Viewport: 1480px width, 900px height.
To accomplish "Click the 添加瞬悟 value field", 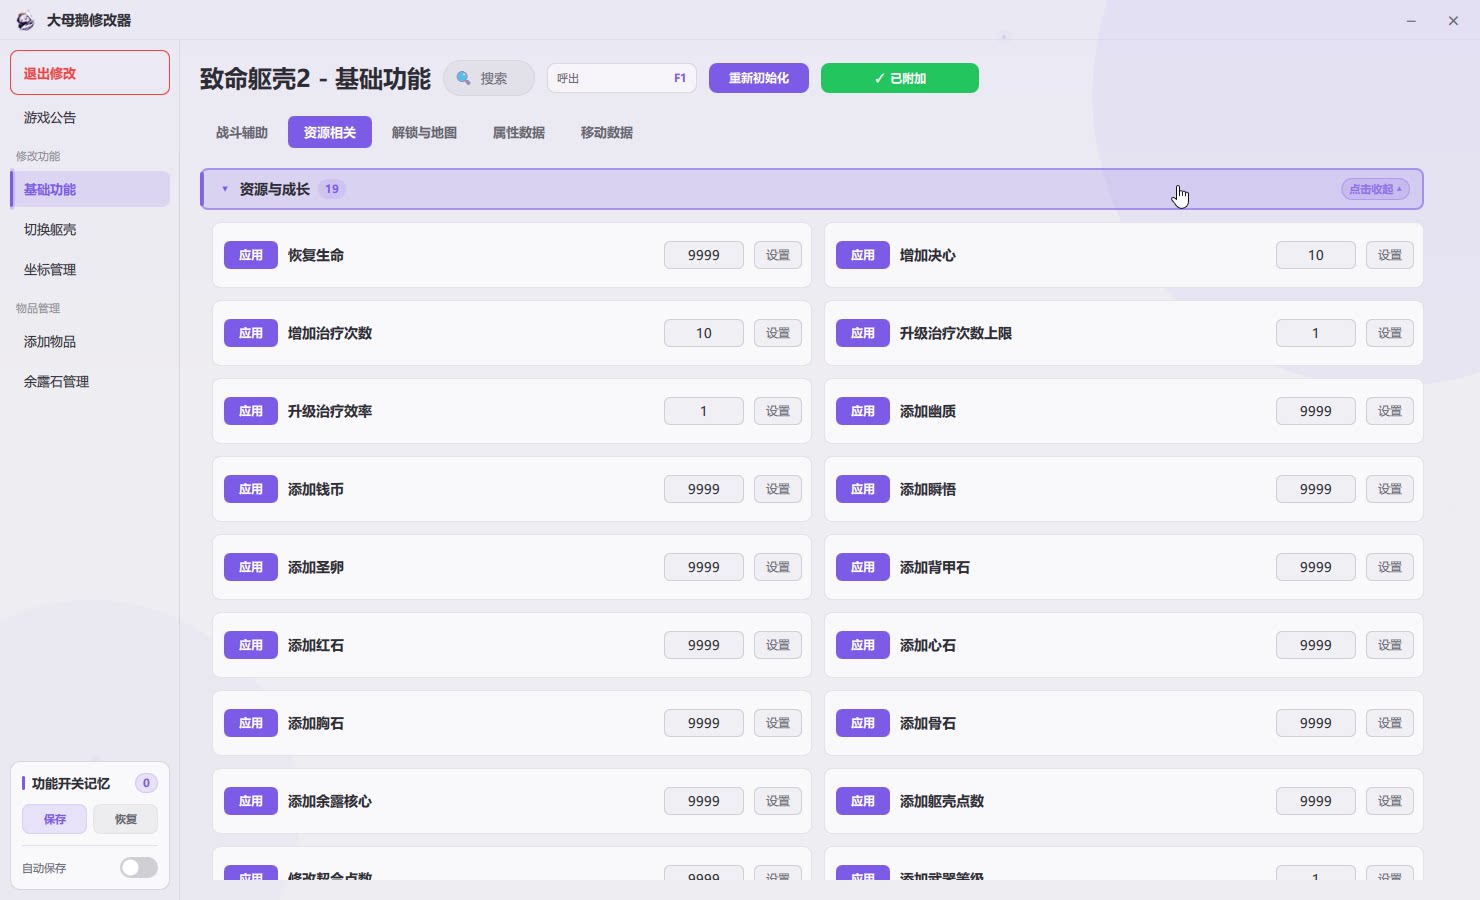I will (1316, 489).
